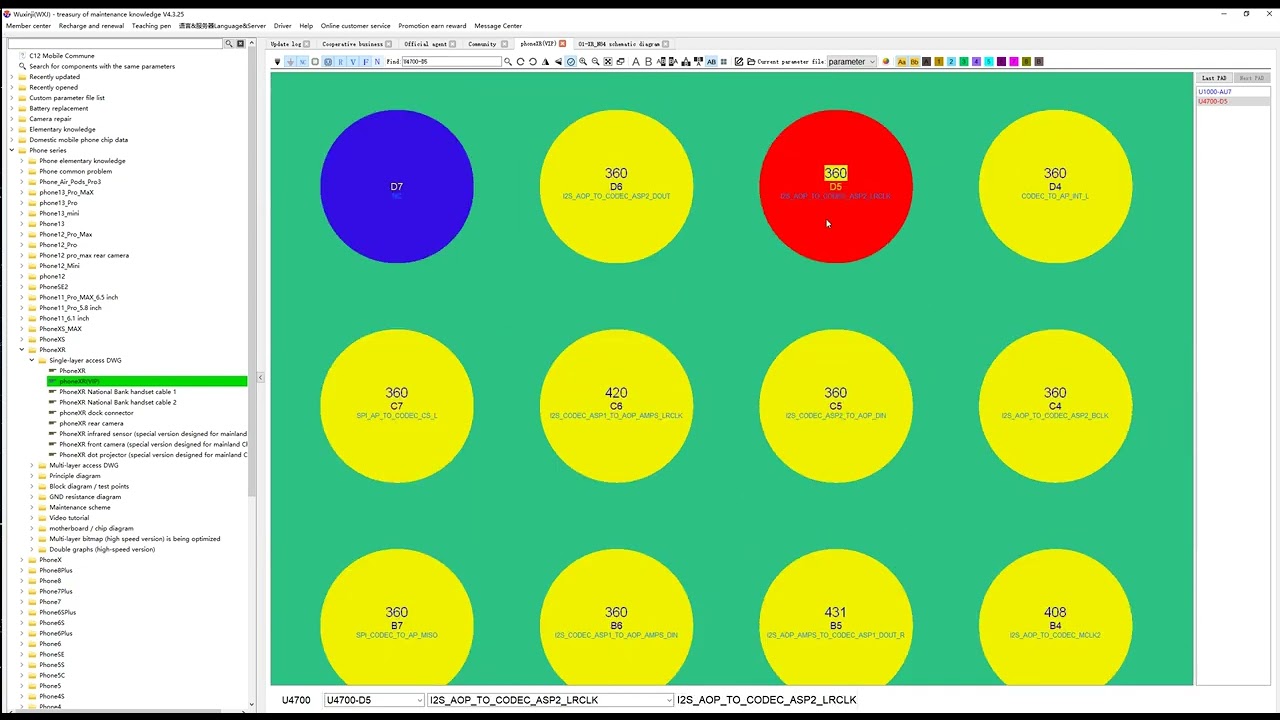Screen dimensions: 1280x720
Task: Open the Member center menu
Action: [28, 26]
